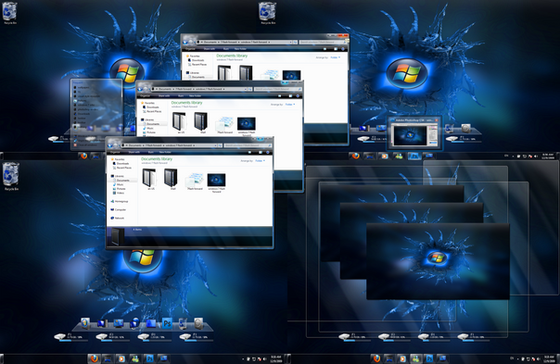Select Homegroup in front Explorer sidebar
The width and height of the screenshot is (560, 364).
120,201
